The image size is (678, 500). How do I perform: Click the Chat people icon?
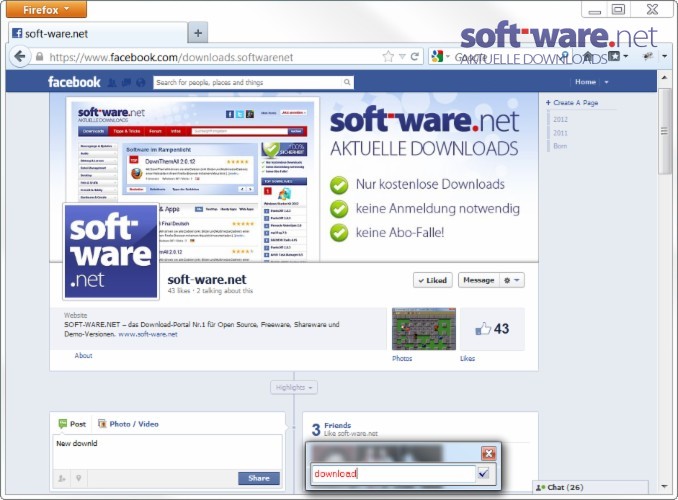540,487
